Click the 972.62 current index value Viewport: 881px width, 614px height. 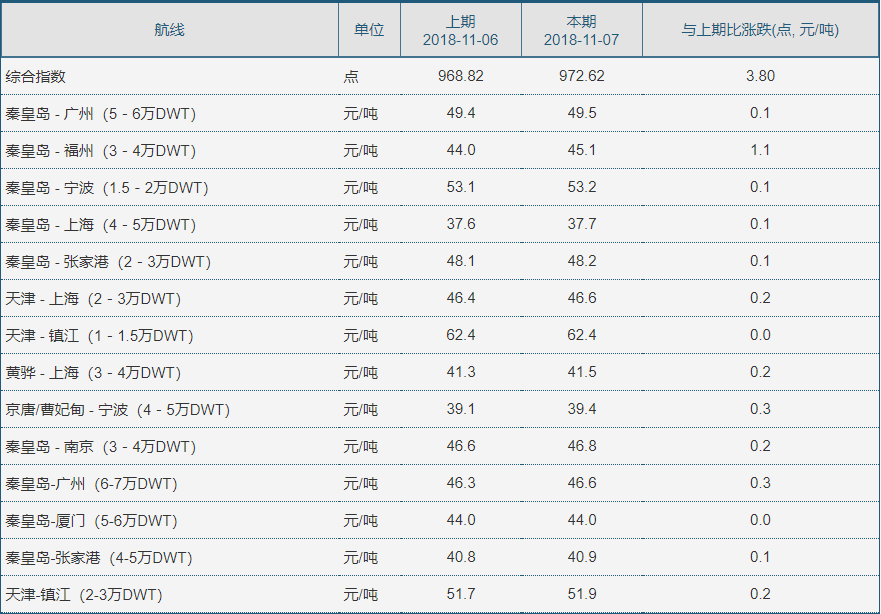click(x=582, y=76)
